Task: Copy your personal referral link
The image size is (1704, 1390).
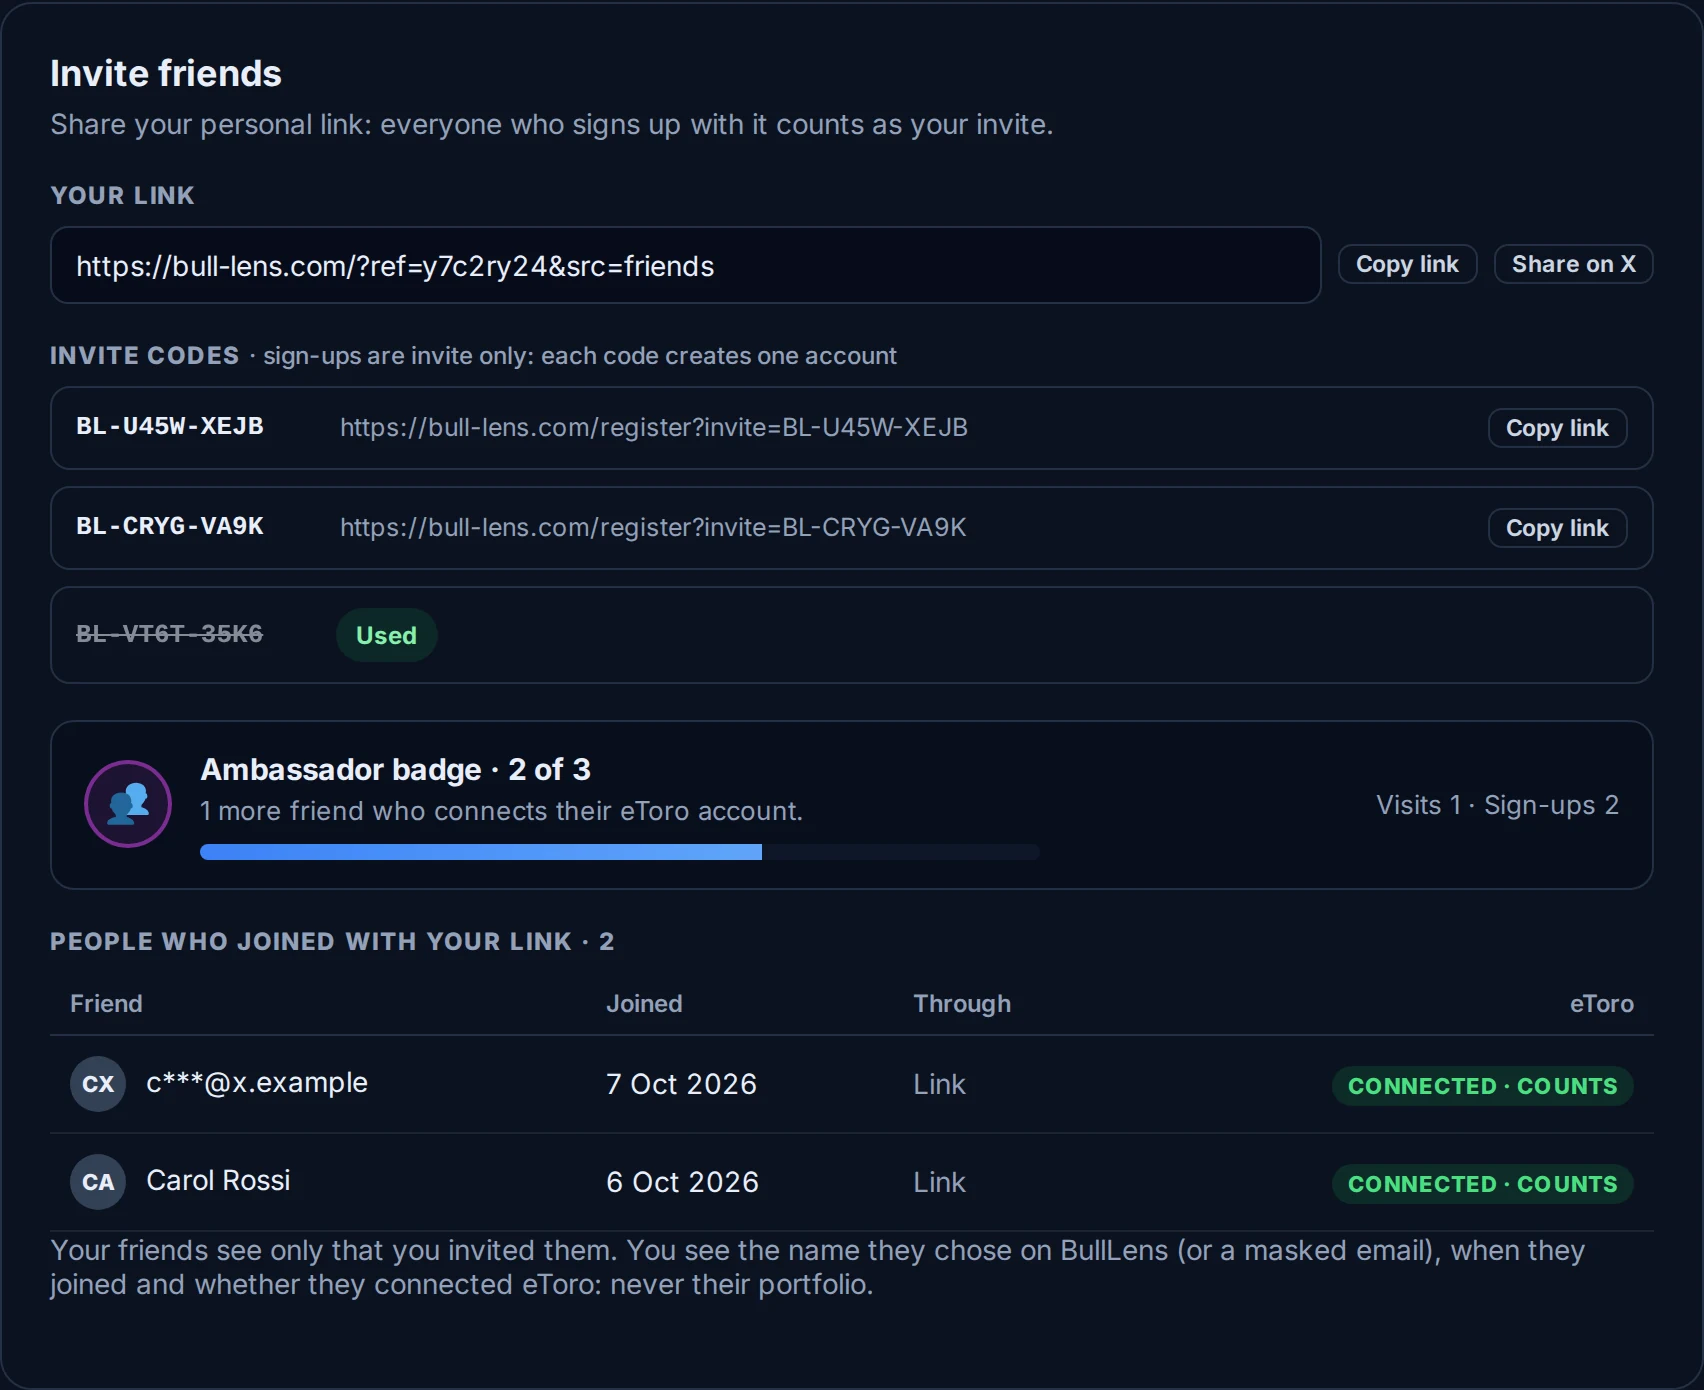Action: pos(1407,264)
